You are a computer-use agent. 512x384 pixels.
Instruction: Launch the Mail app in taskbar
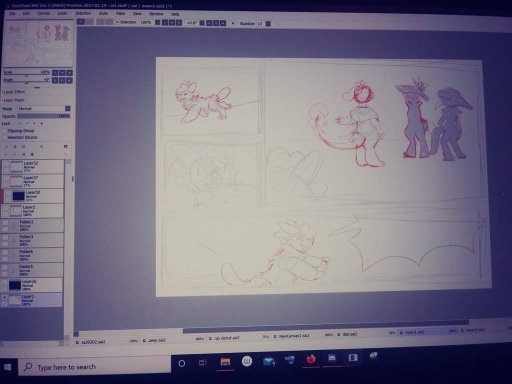pyautogui.click(x=268, y=361)
